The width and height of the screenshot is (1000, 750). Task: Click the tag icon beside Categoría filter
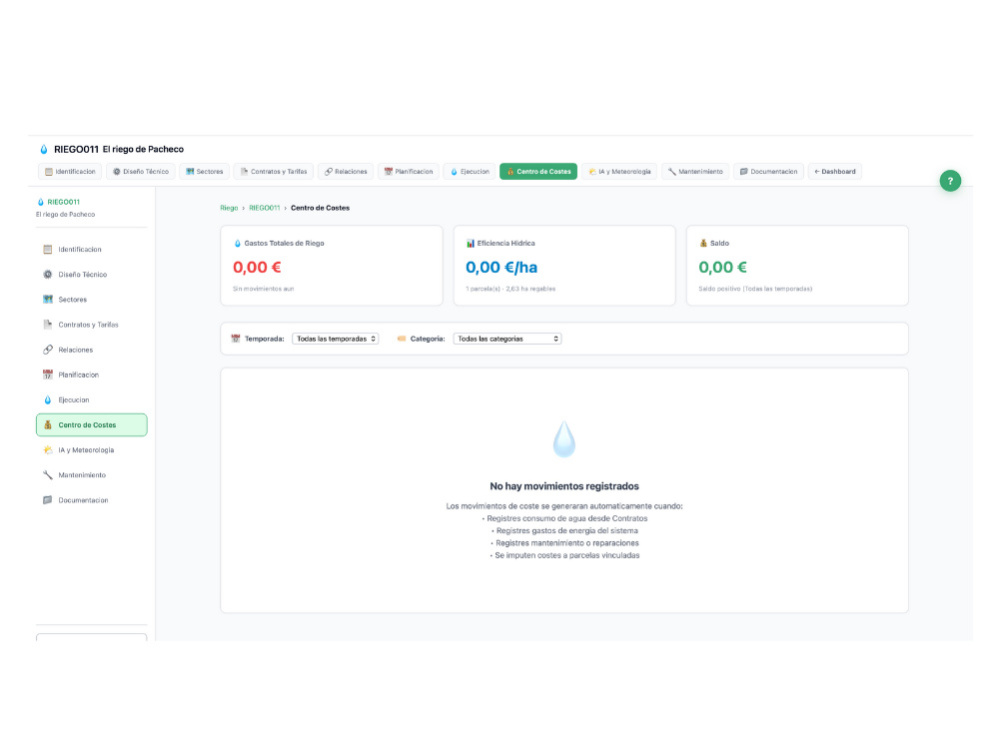401,339
